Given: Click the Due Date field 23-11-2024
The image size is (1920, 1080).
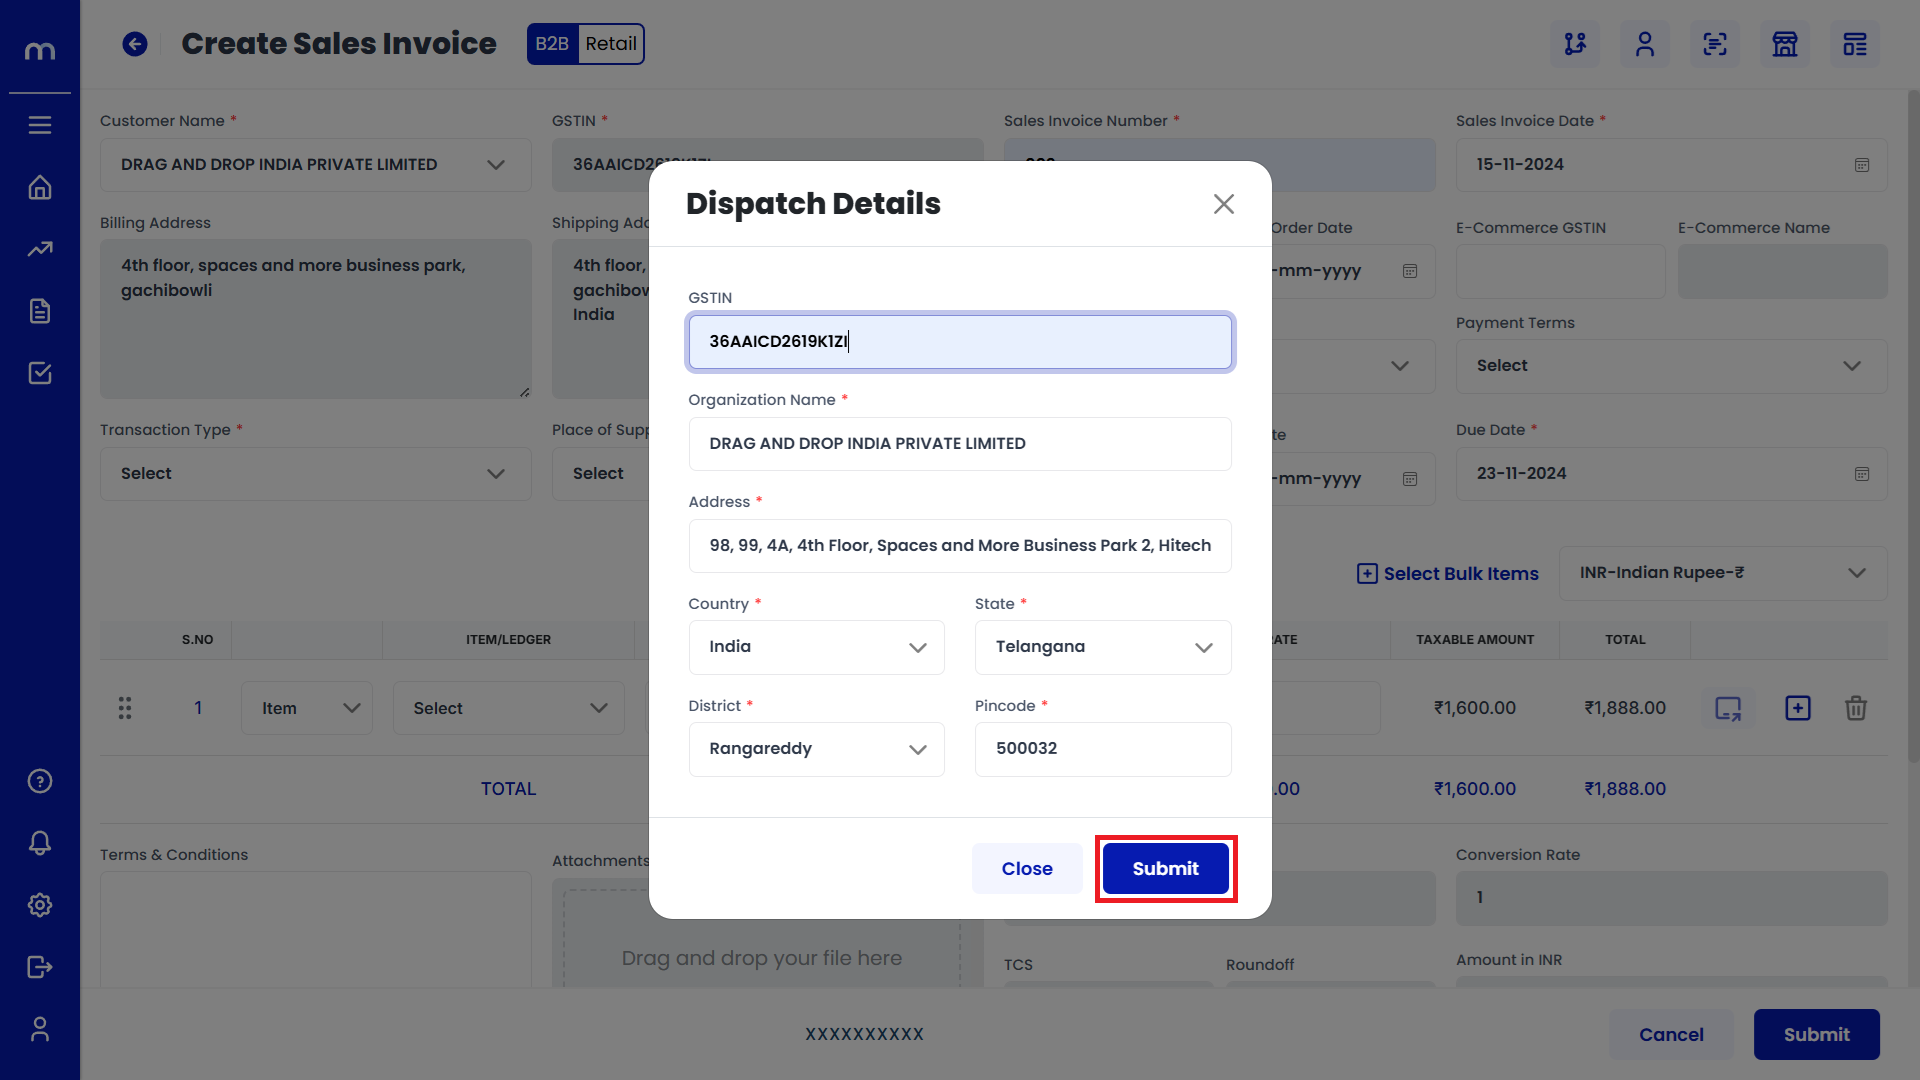Looking at the screenshot, I should tap(1672, 474).
